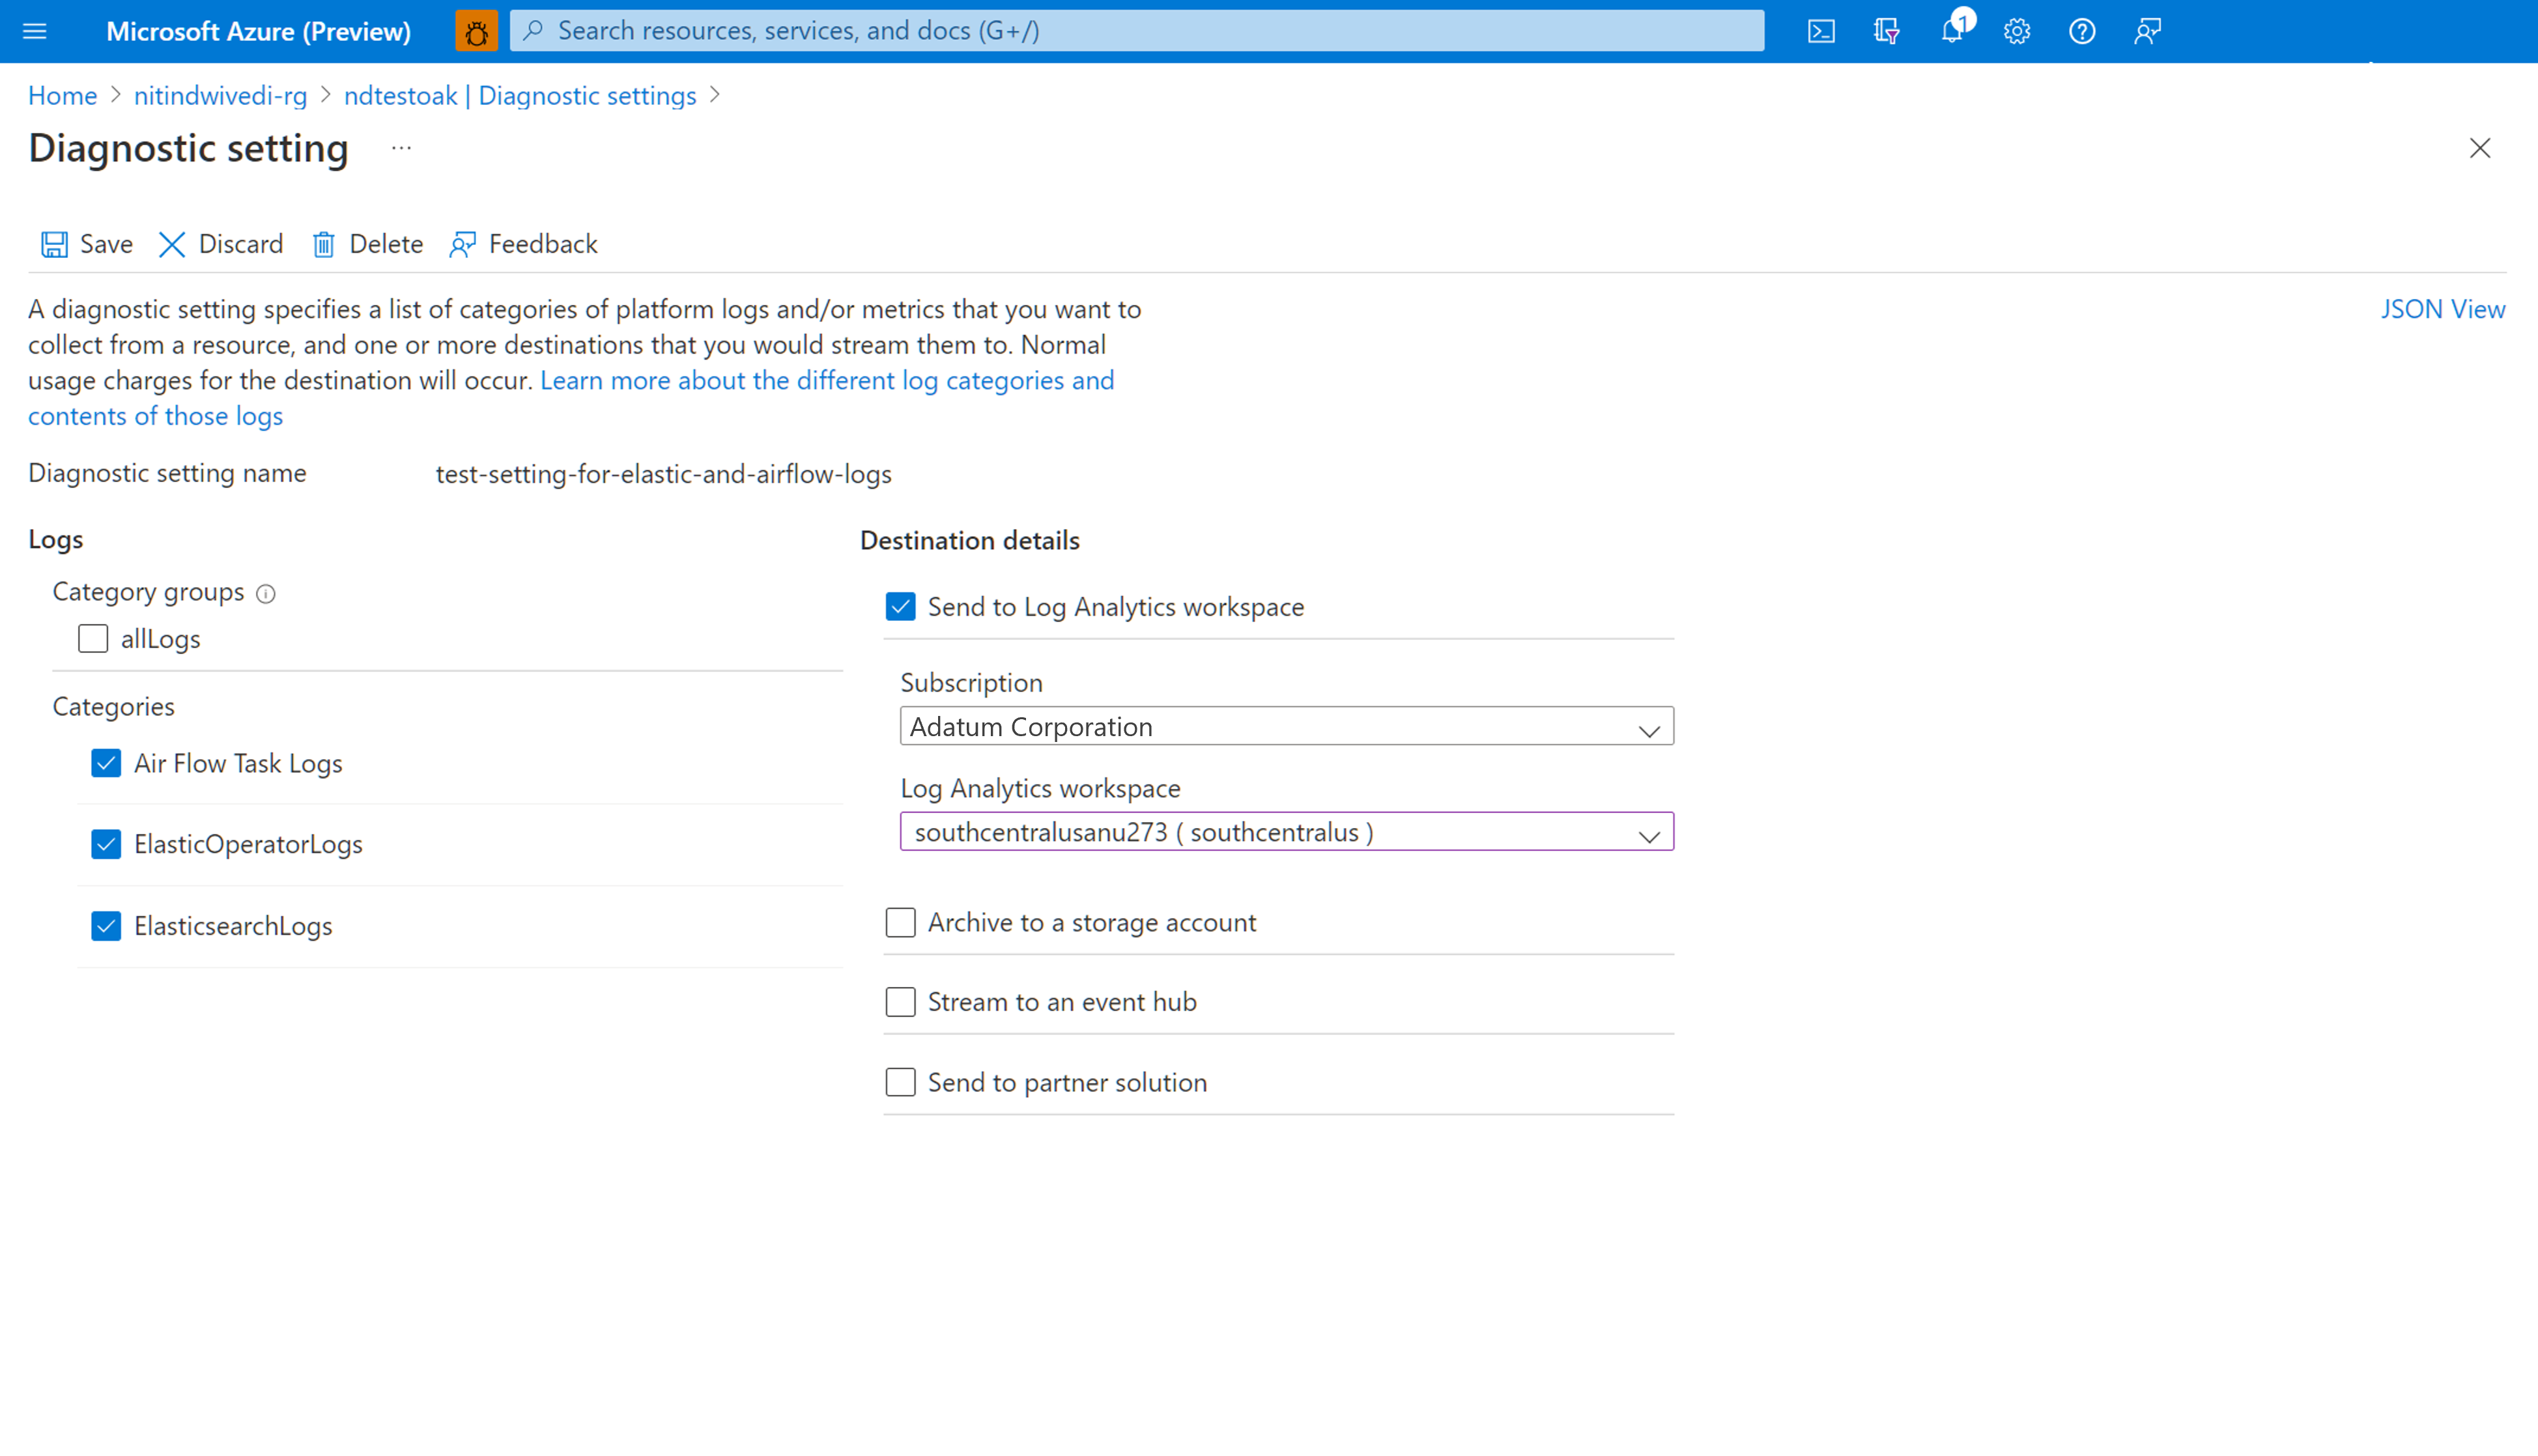This screenshot has width=2538, height=1456.
Task: Open Azure Cloud Shell from the header
Action: 1821,30
